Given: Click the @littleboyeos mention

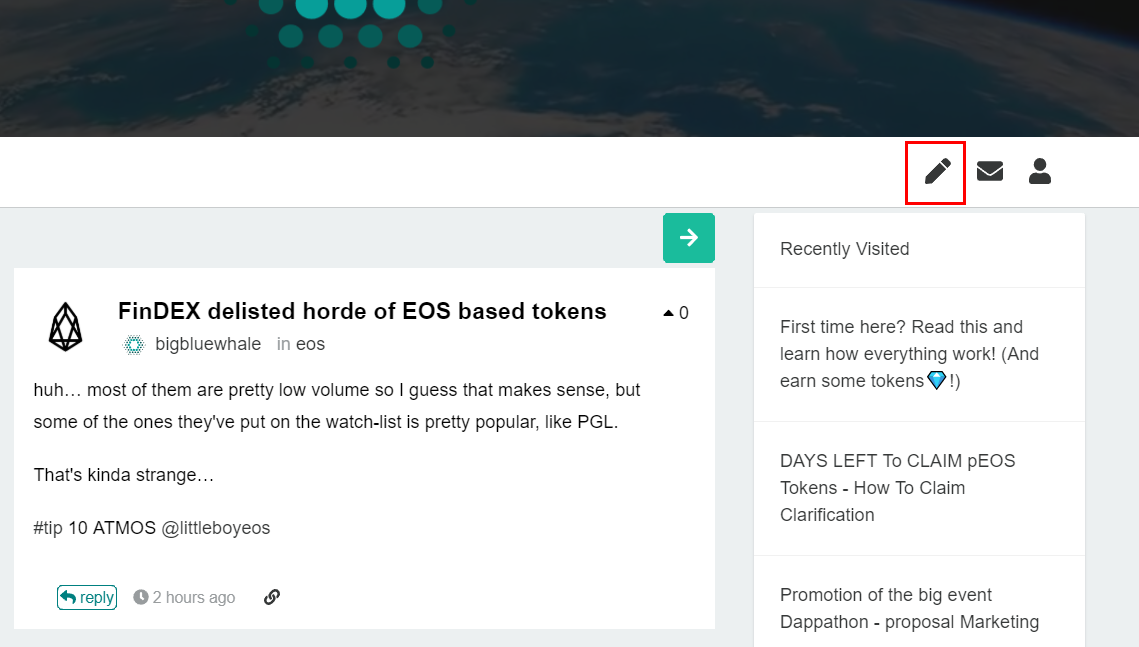Looking at the screenshot, I should [x=216, y=528].
